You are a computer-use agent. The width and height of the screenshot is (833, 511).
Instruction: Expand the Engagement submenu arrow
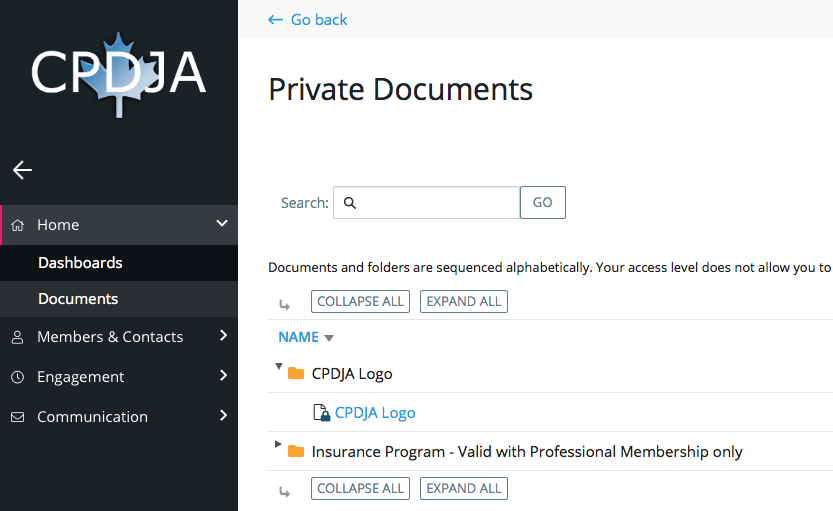click(x=222, y=376)
